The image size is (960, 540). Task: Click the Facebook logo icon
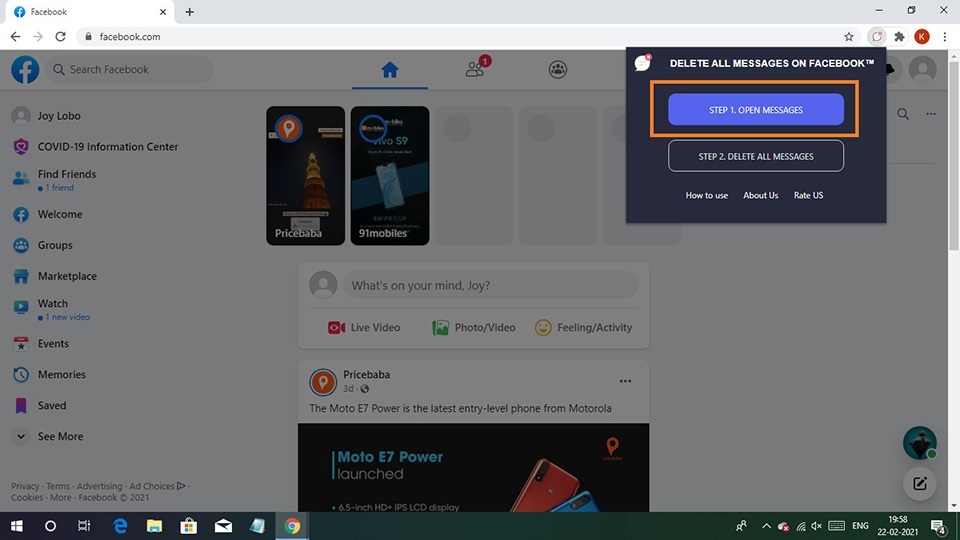pos(25,69)
